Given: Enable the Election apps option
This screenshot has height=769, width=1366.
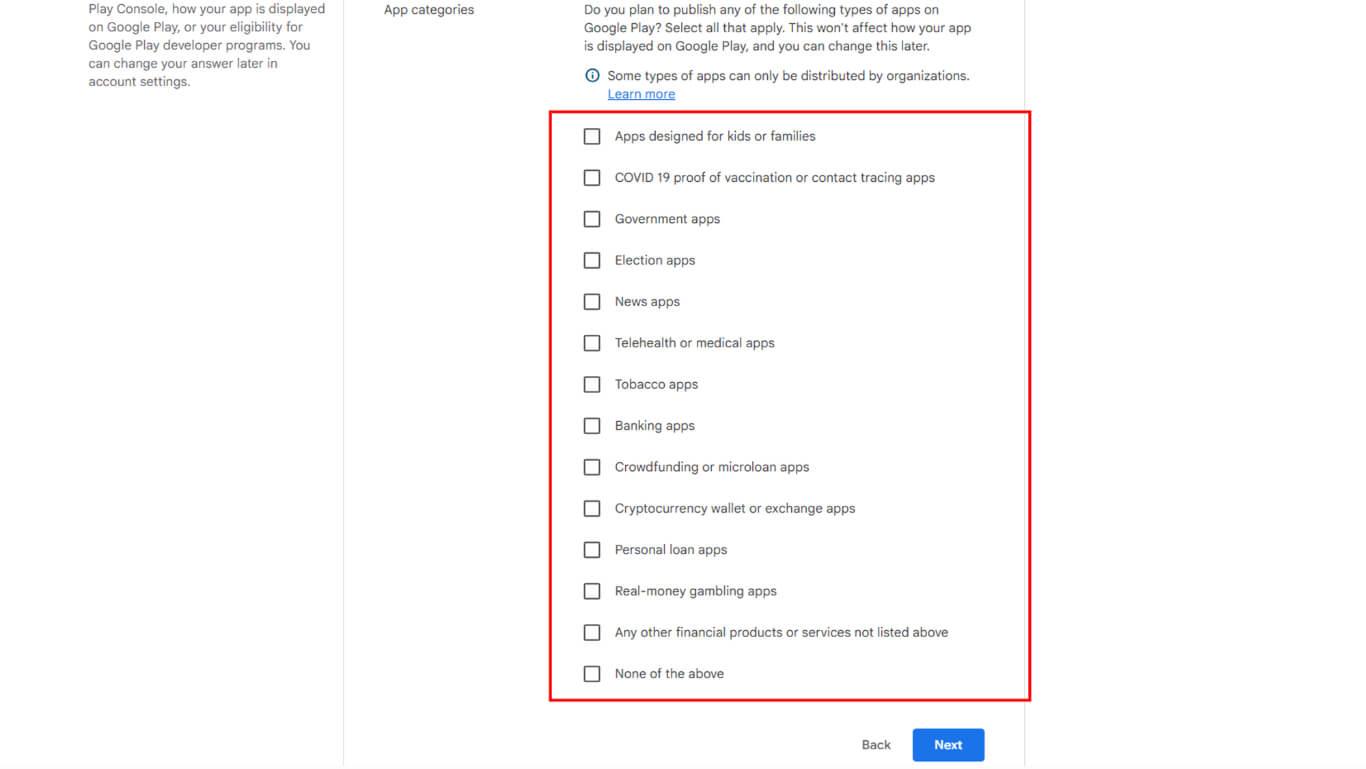Looking at the screenshot, I should point(592,260).
